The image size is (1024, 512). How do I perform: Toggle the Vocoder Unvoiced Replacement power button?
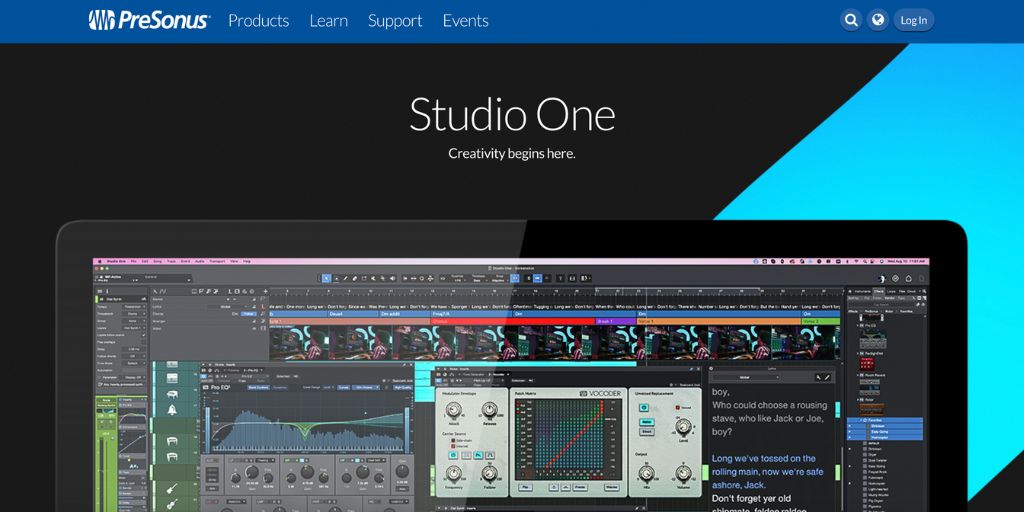(644, 408)
